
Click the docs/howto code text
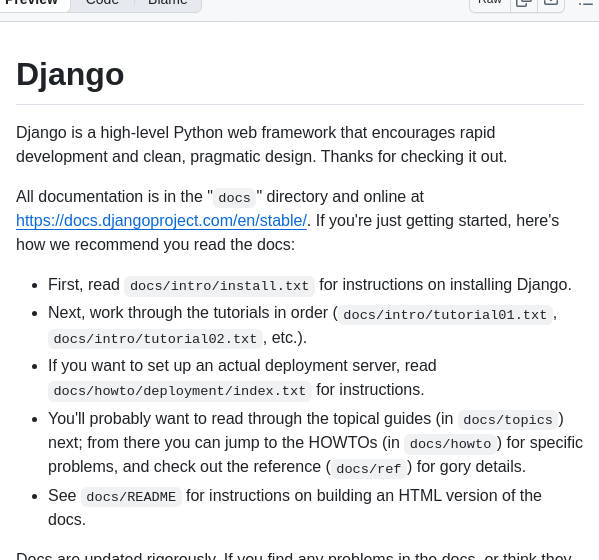tap(450, 444)
